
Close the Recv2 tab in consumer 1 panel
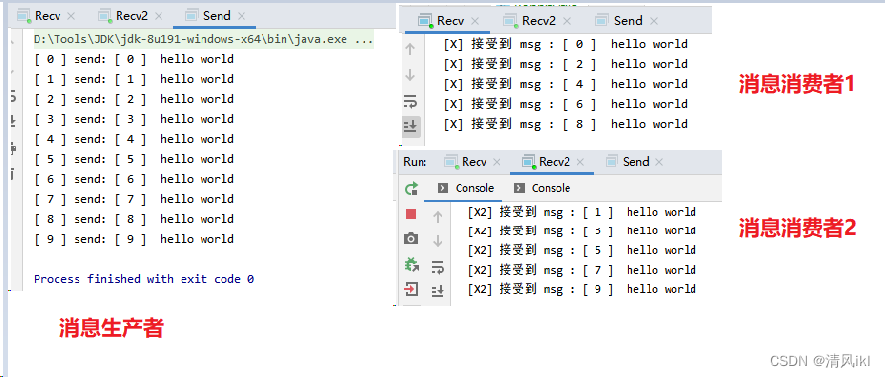click(567, 21)
